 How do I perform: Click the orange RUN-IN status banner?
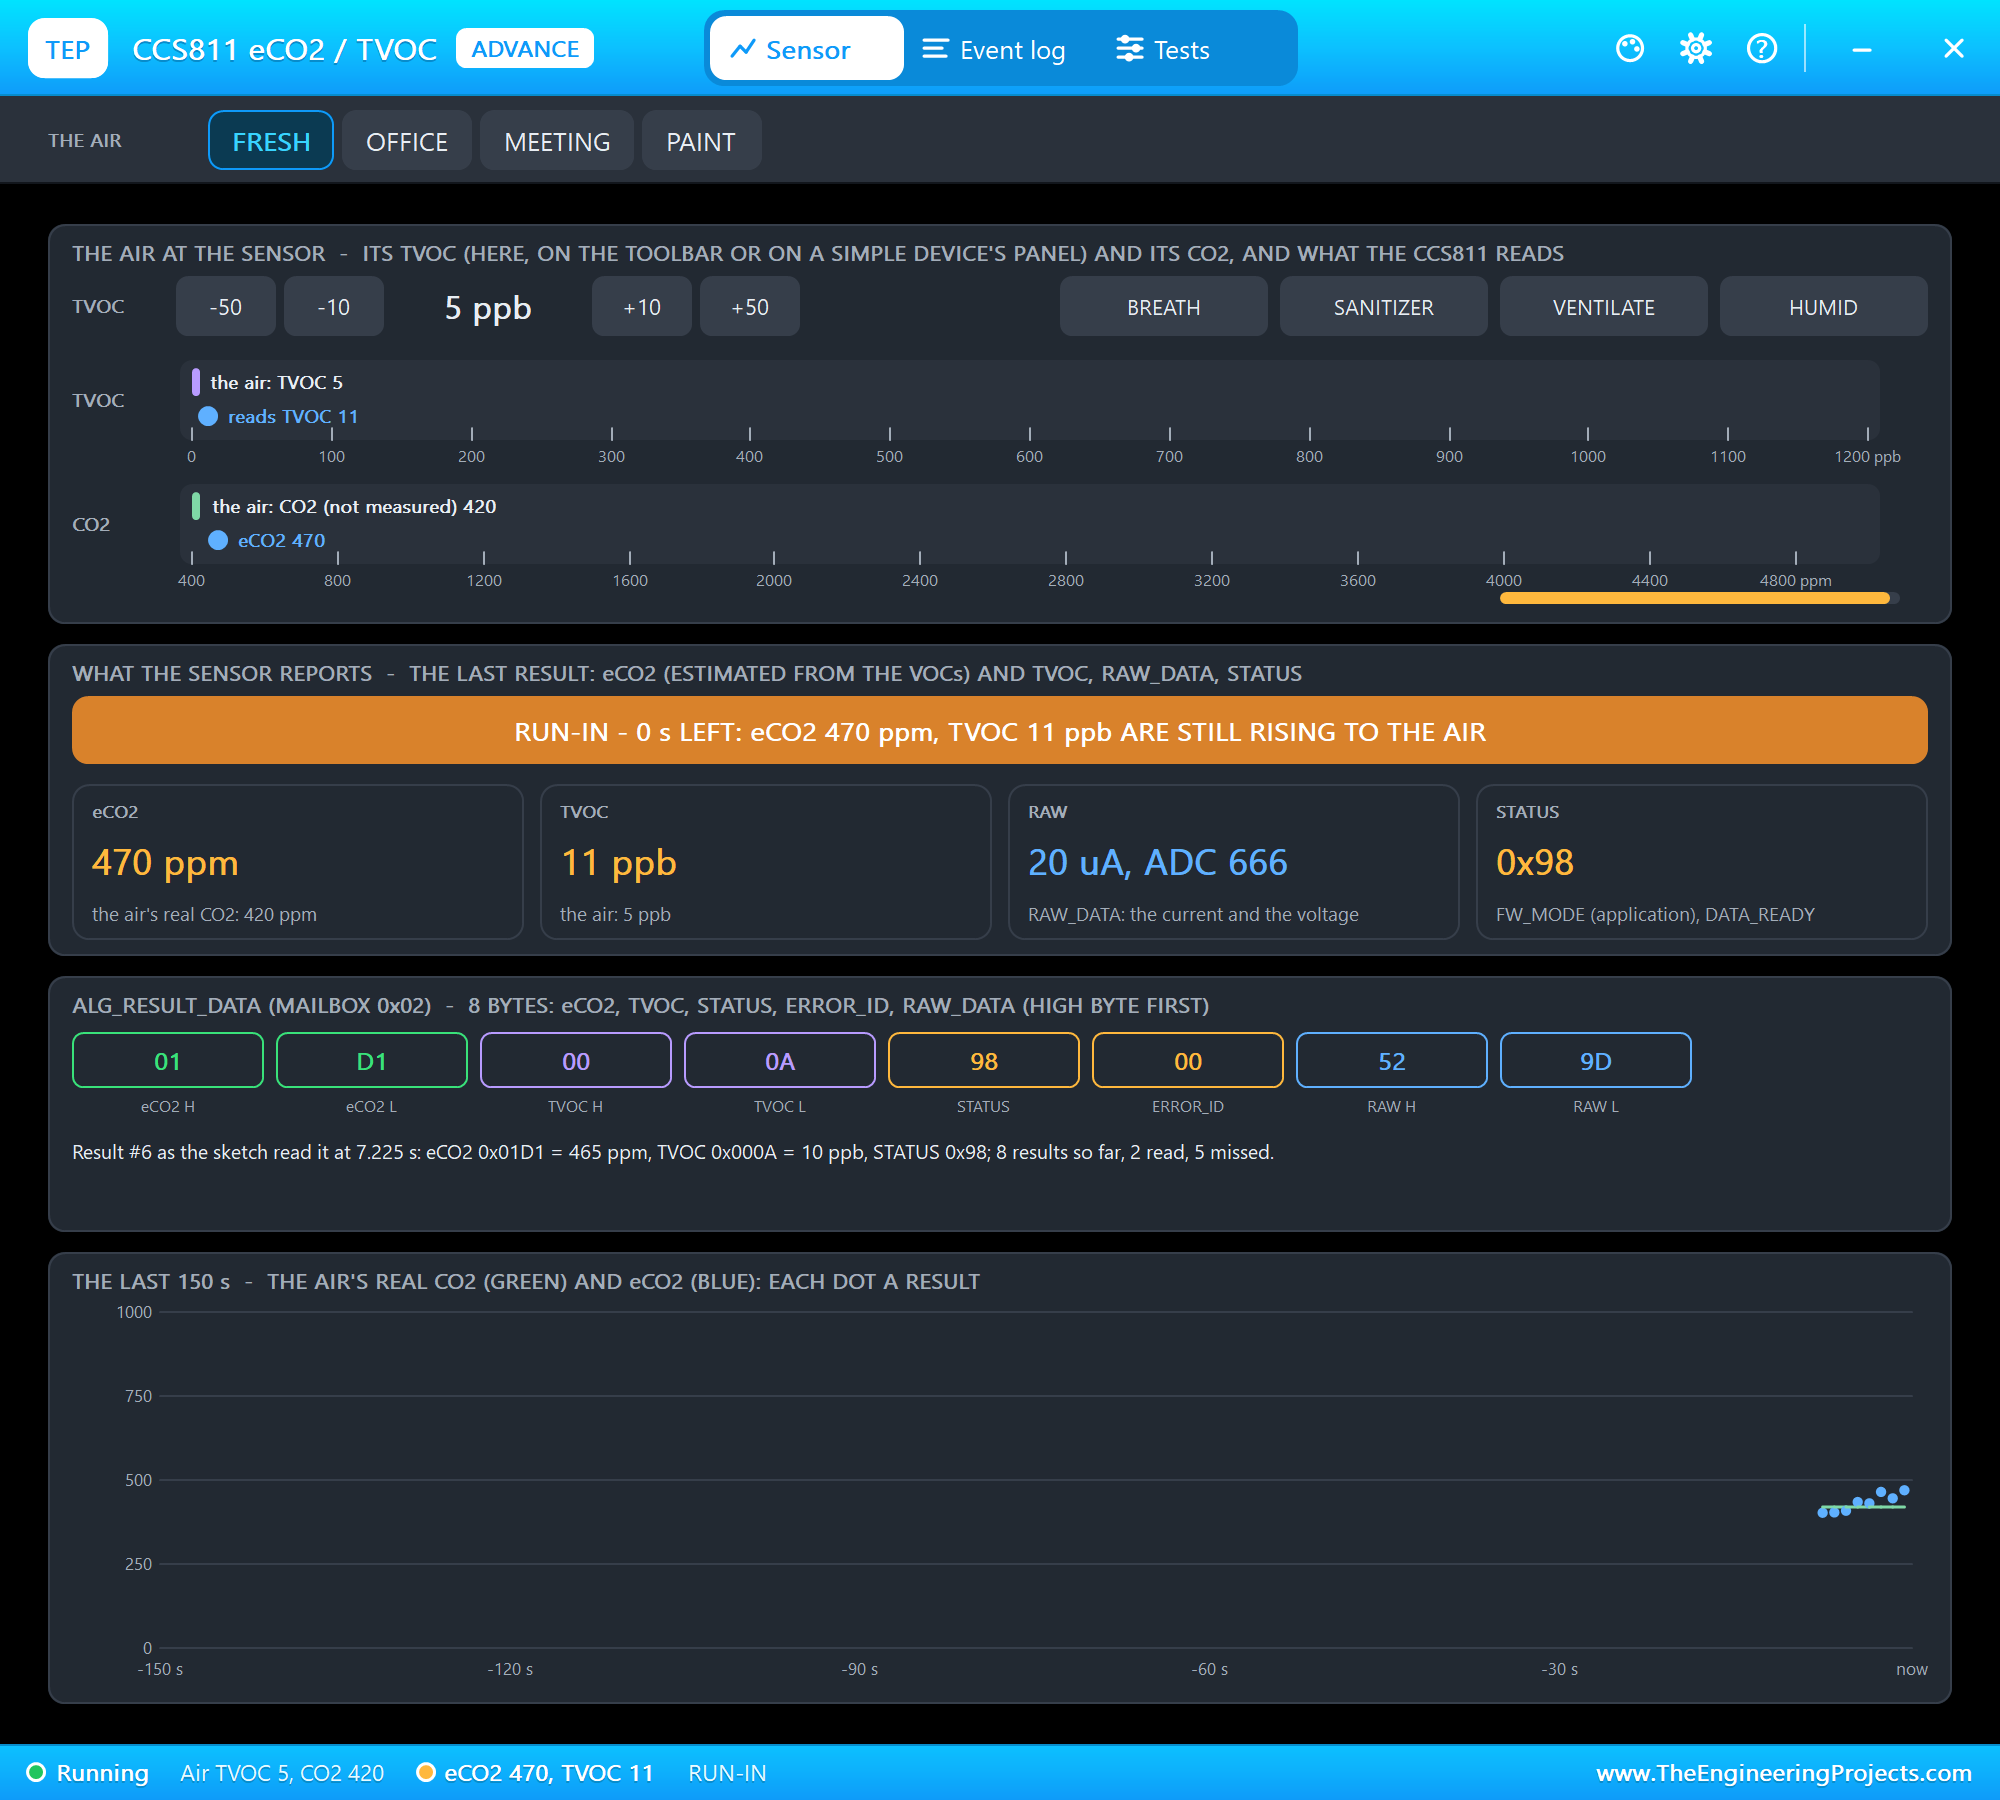[1000, 731]
